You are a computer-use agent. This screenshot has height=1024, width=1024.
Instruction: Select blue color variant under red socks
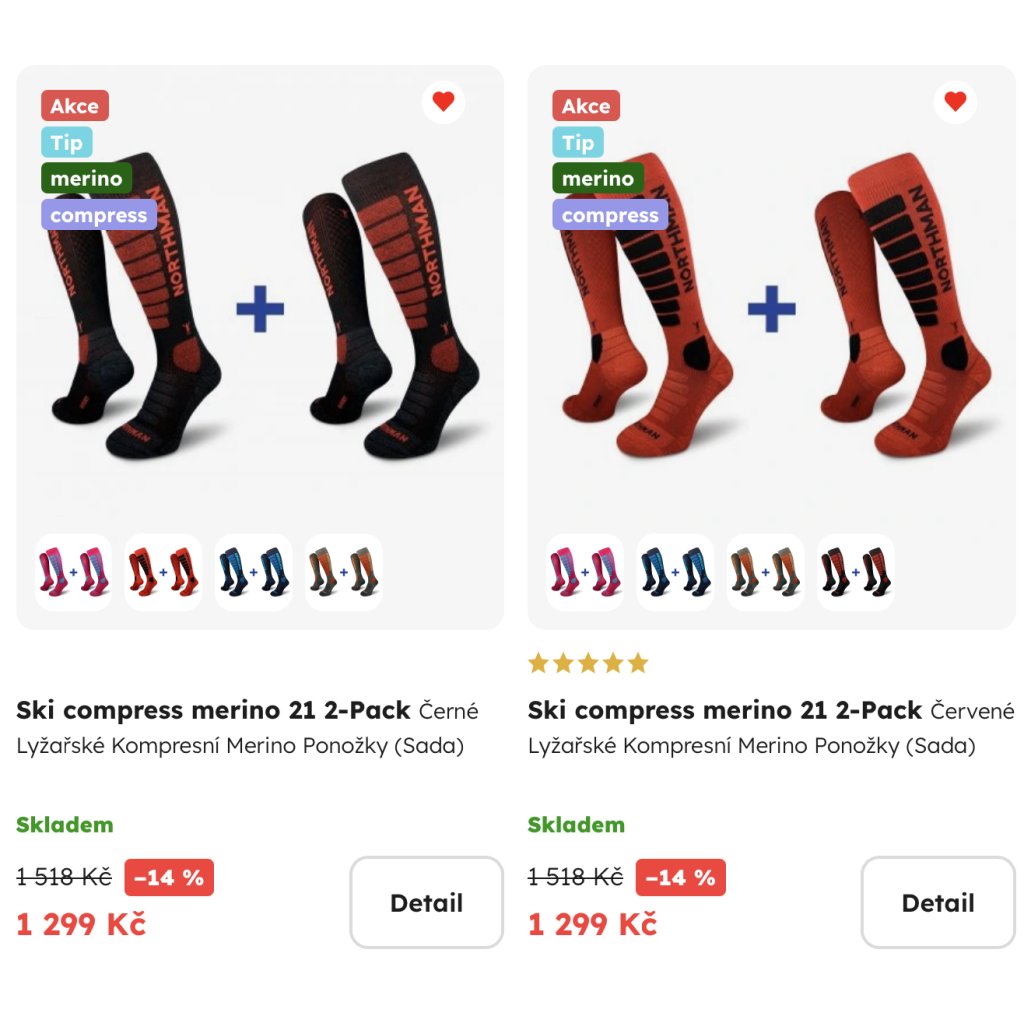pos(675,572)
